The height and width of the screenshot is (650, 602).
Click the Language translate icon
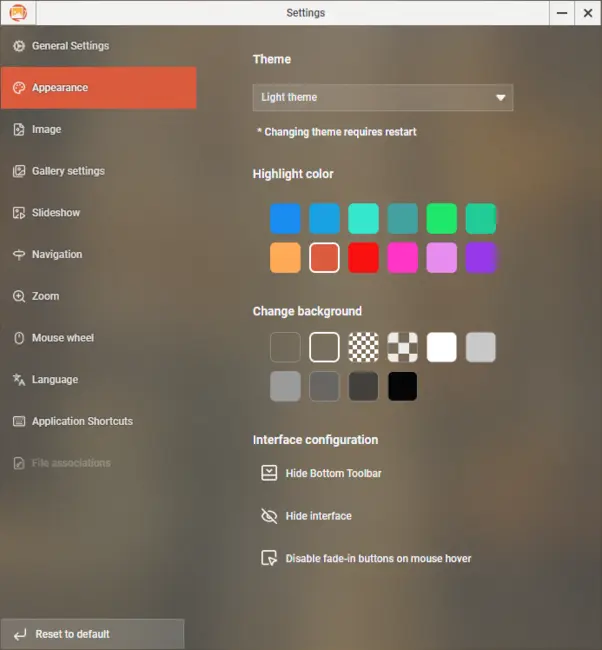coord(18,380)
